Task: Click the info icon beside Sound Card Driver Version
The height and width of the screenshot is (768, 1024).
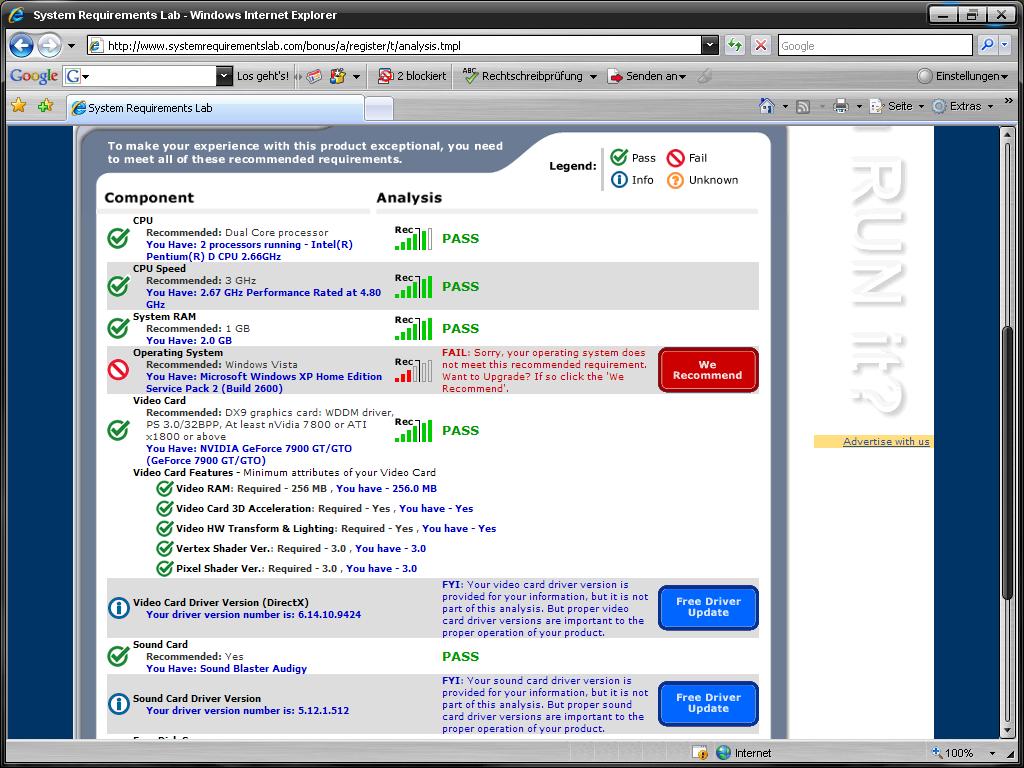Action: pos(118,704)
